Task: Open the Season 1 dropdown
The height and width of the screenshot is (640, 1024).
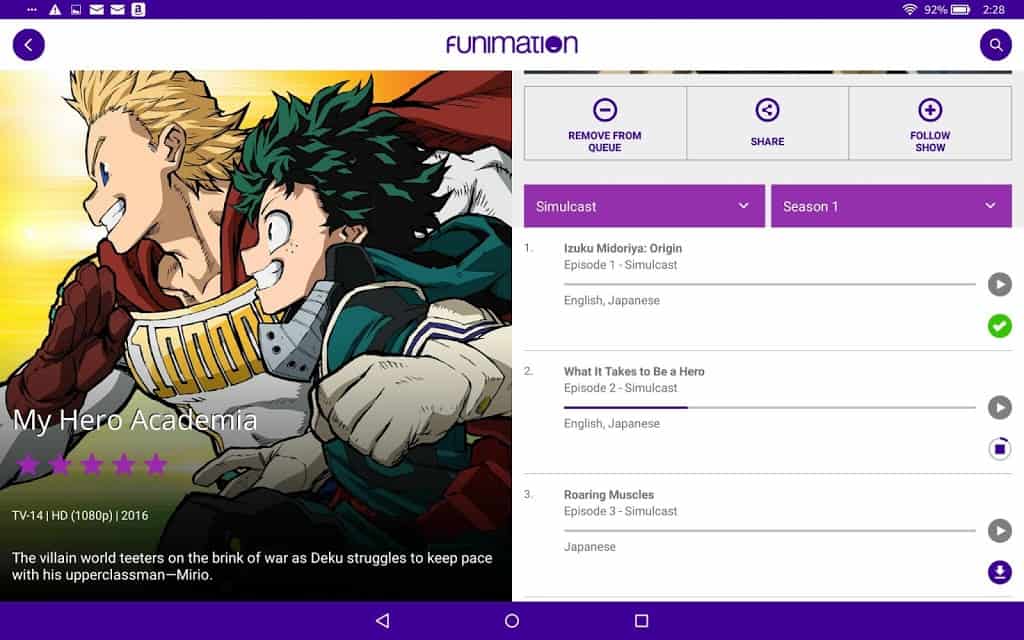Action: (x=891, y=206)
